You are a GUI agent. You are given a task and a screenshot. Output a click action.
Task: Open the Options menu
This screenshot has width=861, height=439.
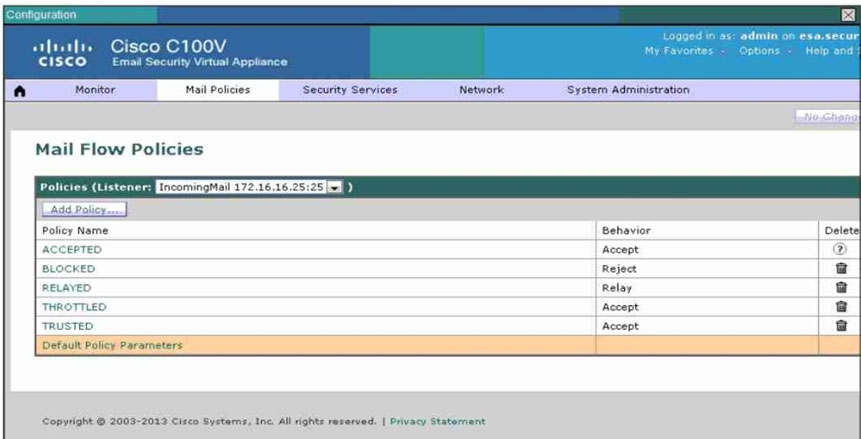759,51
